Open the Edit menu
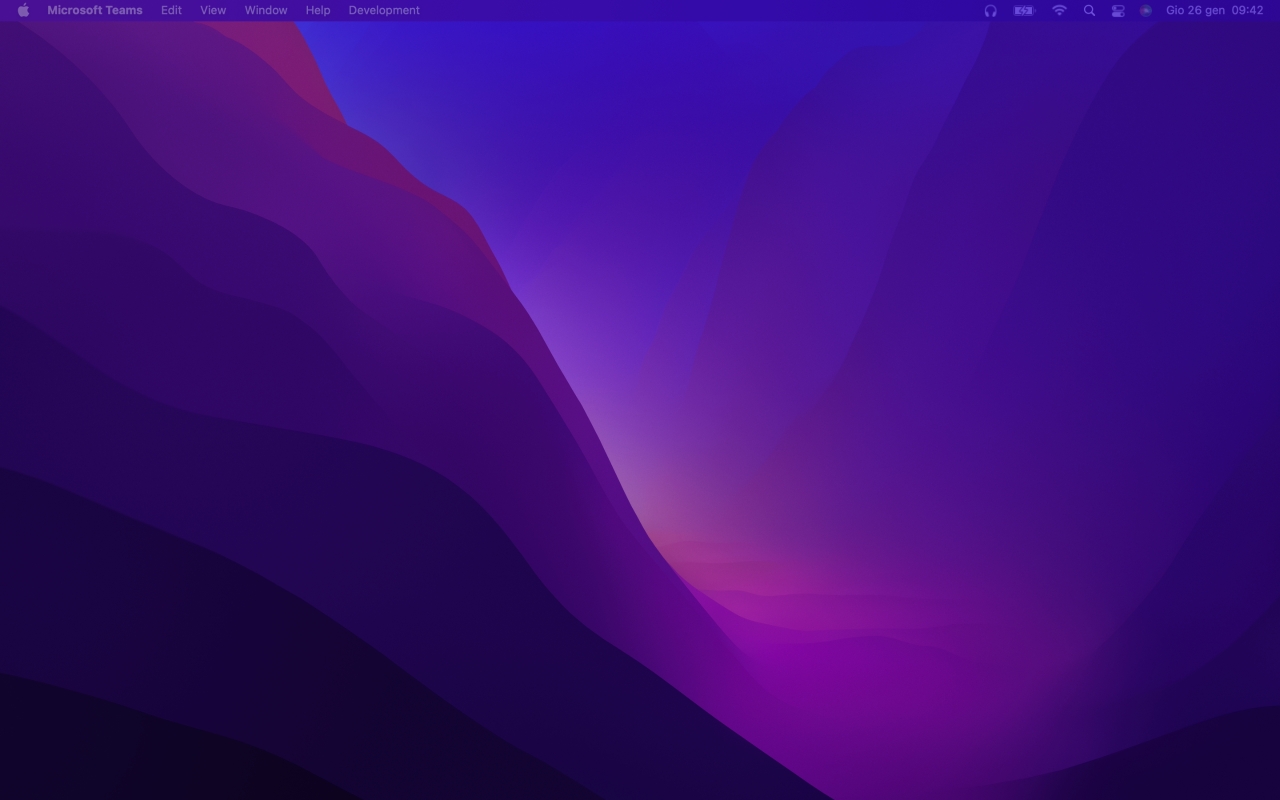The height and width of the screenshot is (800, 1280). (171, 10)
